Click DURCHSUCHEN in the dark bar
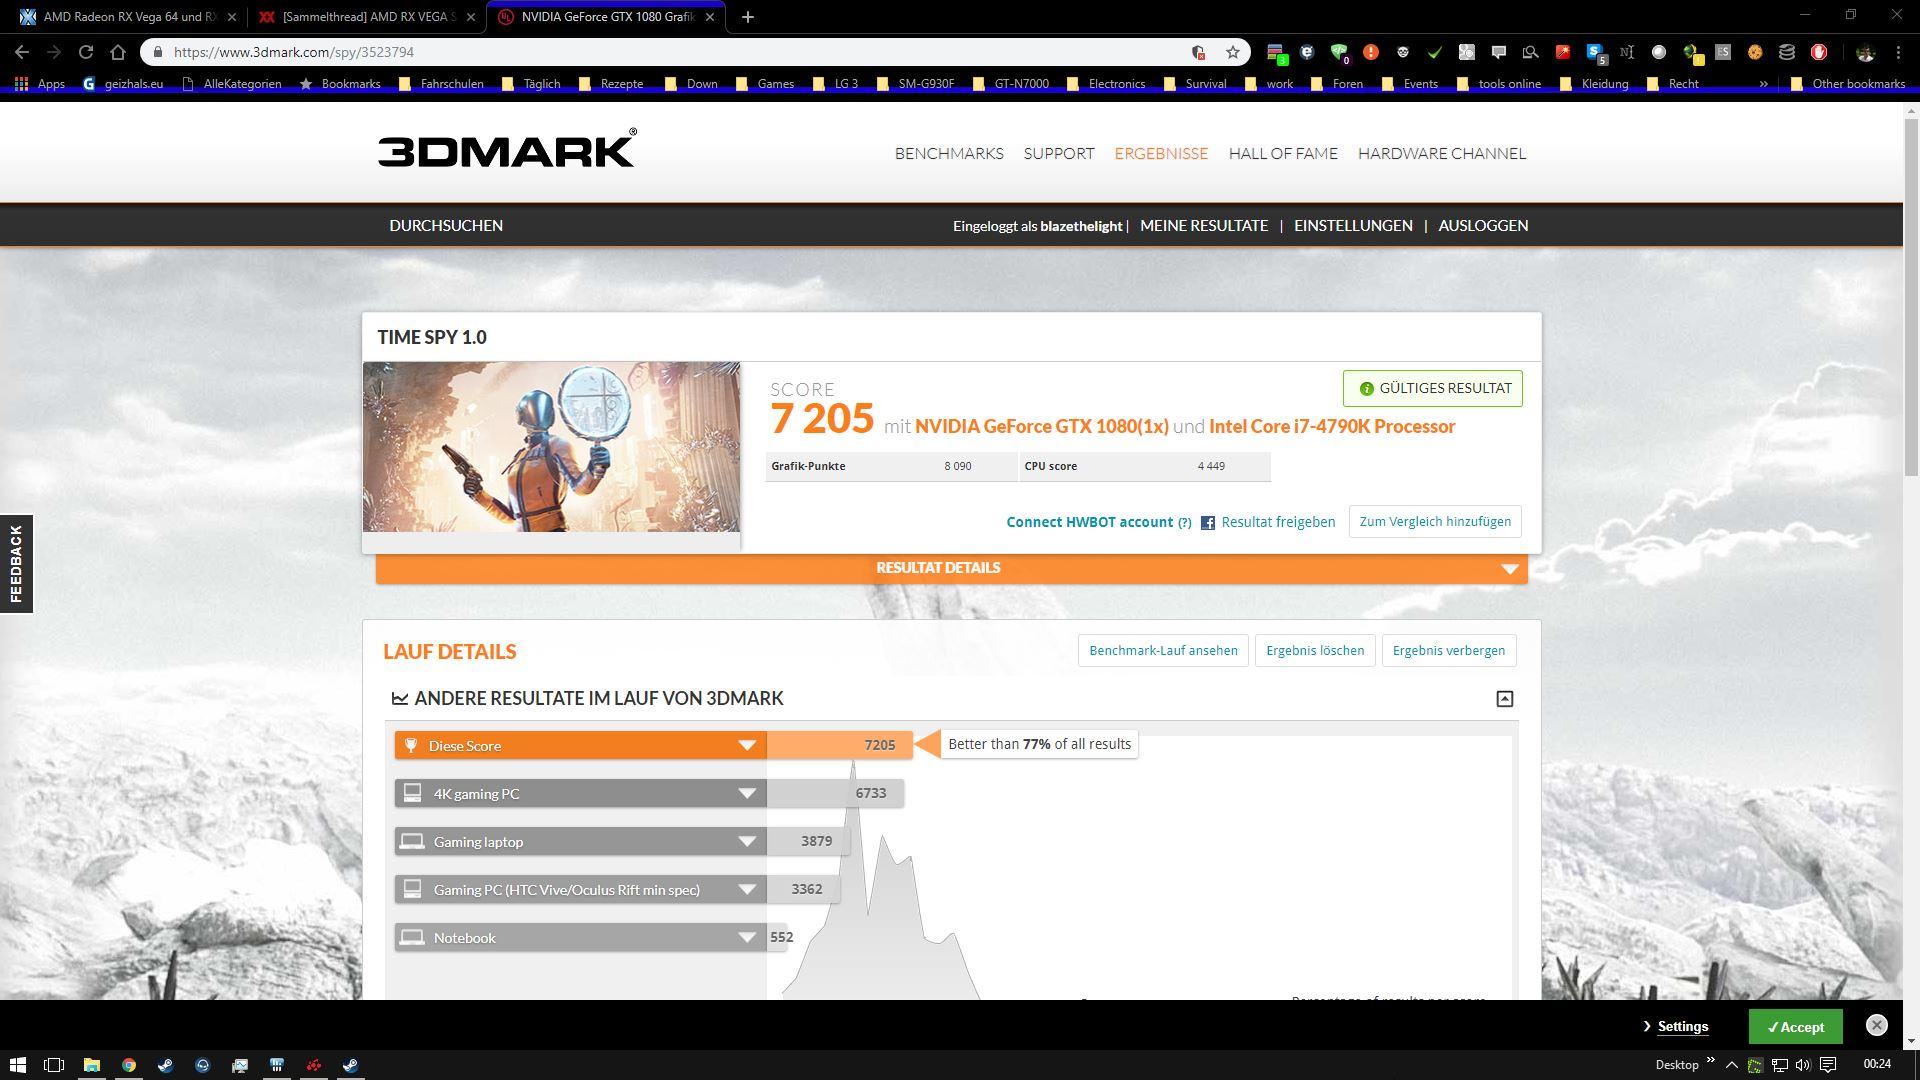The width and height of the screenshot is (1920, 1080). pyautogui.click(x=446, y=226)
